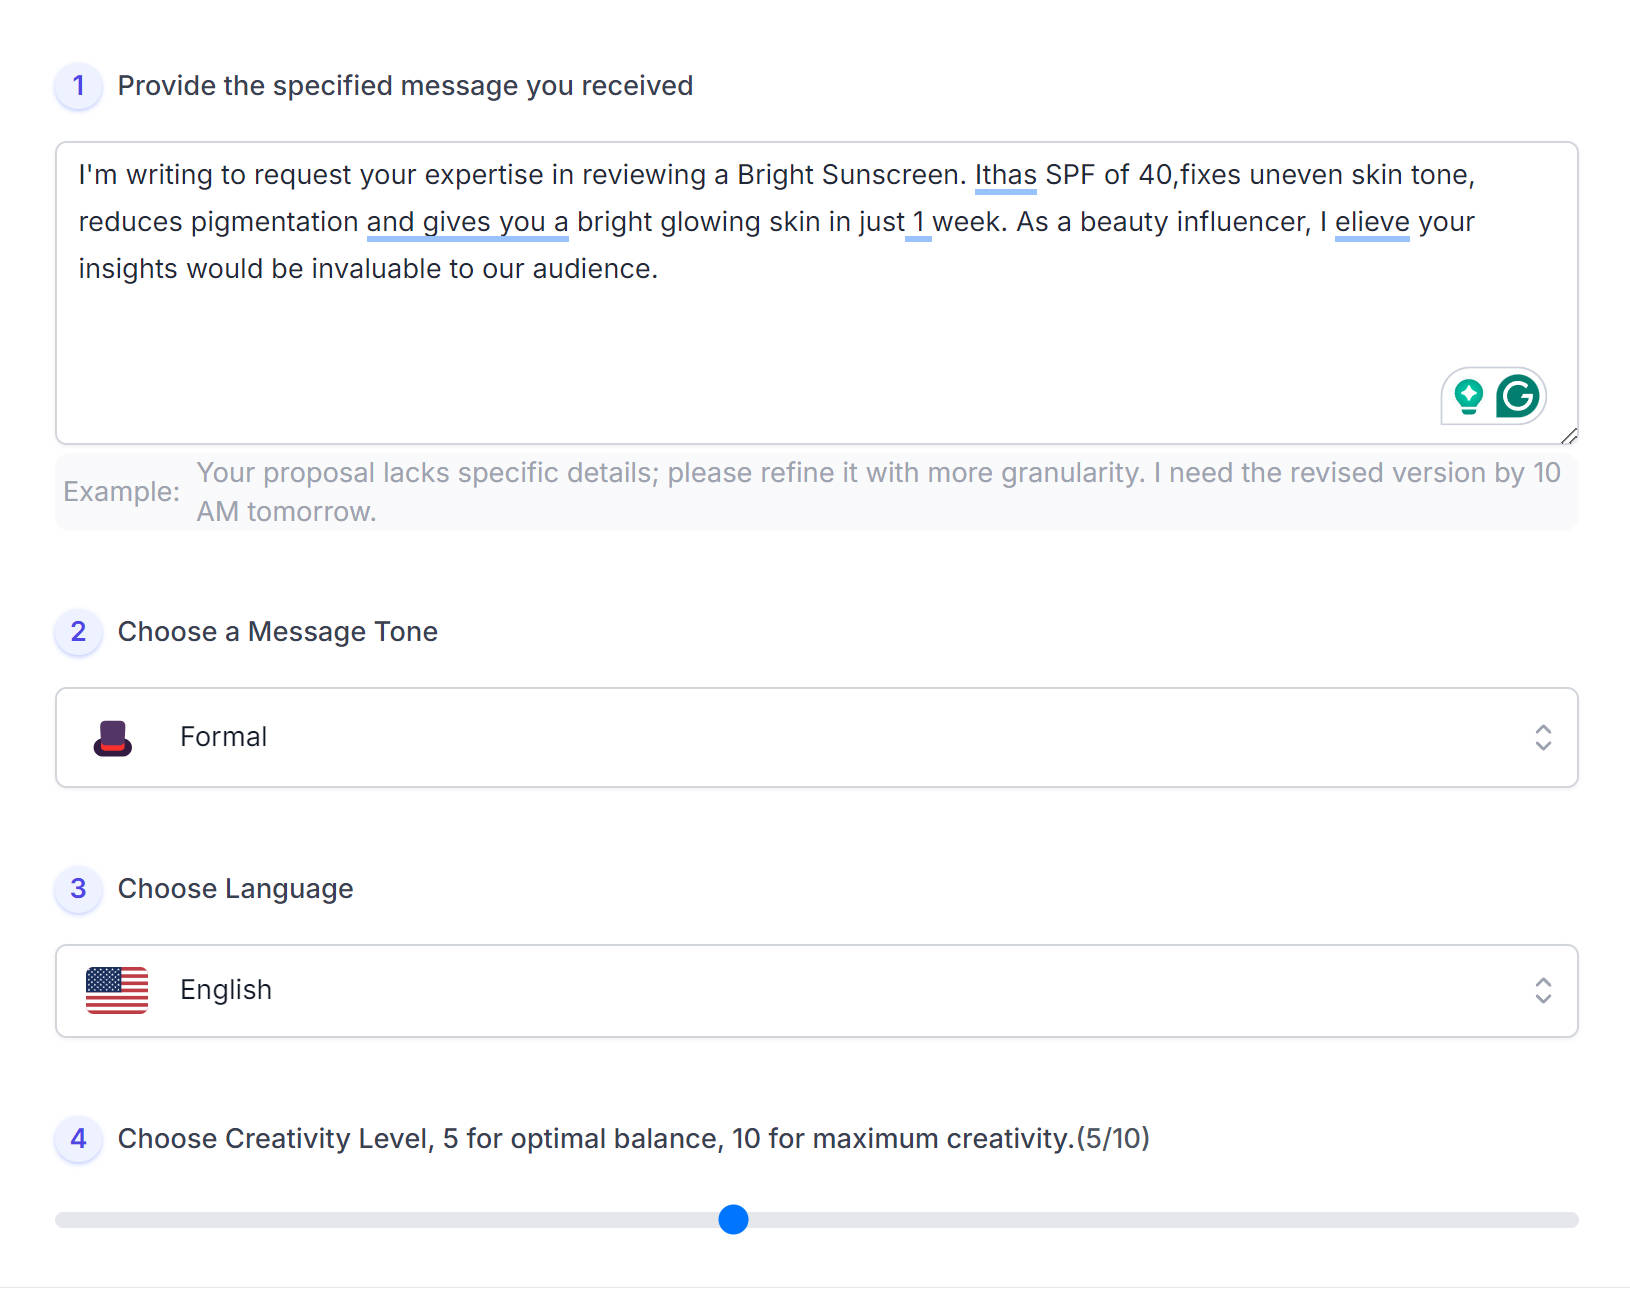Click the up-down chevron in the tone selector
1630x1298 pixels.
pos(1543,738)
